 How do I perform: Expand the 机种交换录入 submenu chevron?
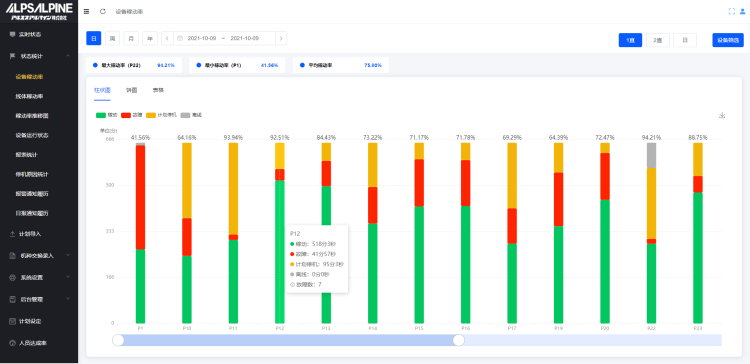[x=68, y=256]
